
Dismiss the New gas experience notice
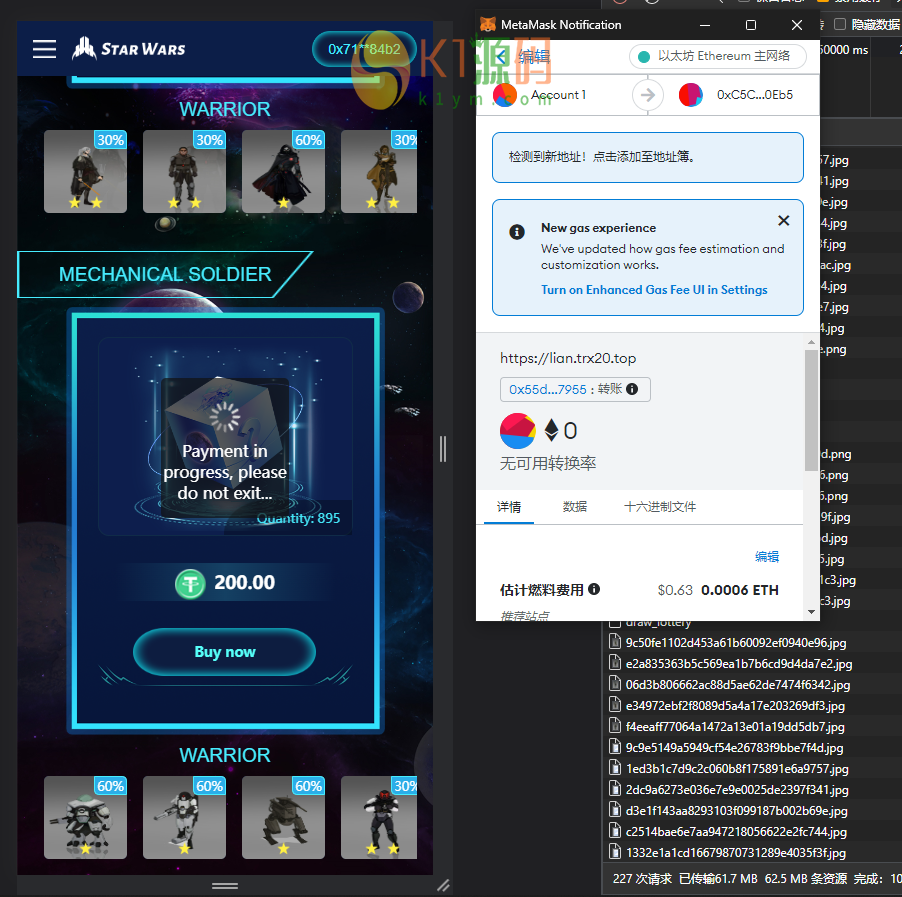tap(783, 220)
